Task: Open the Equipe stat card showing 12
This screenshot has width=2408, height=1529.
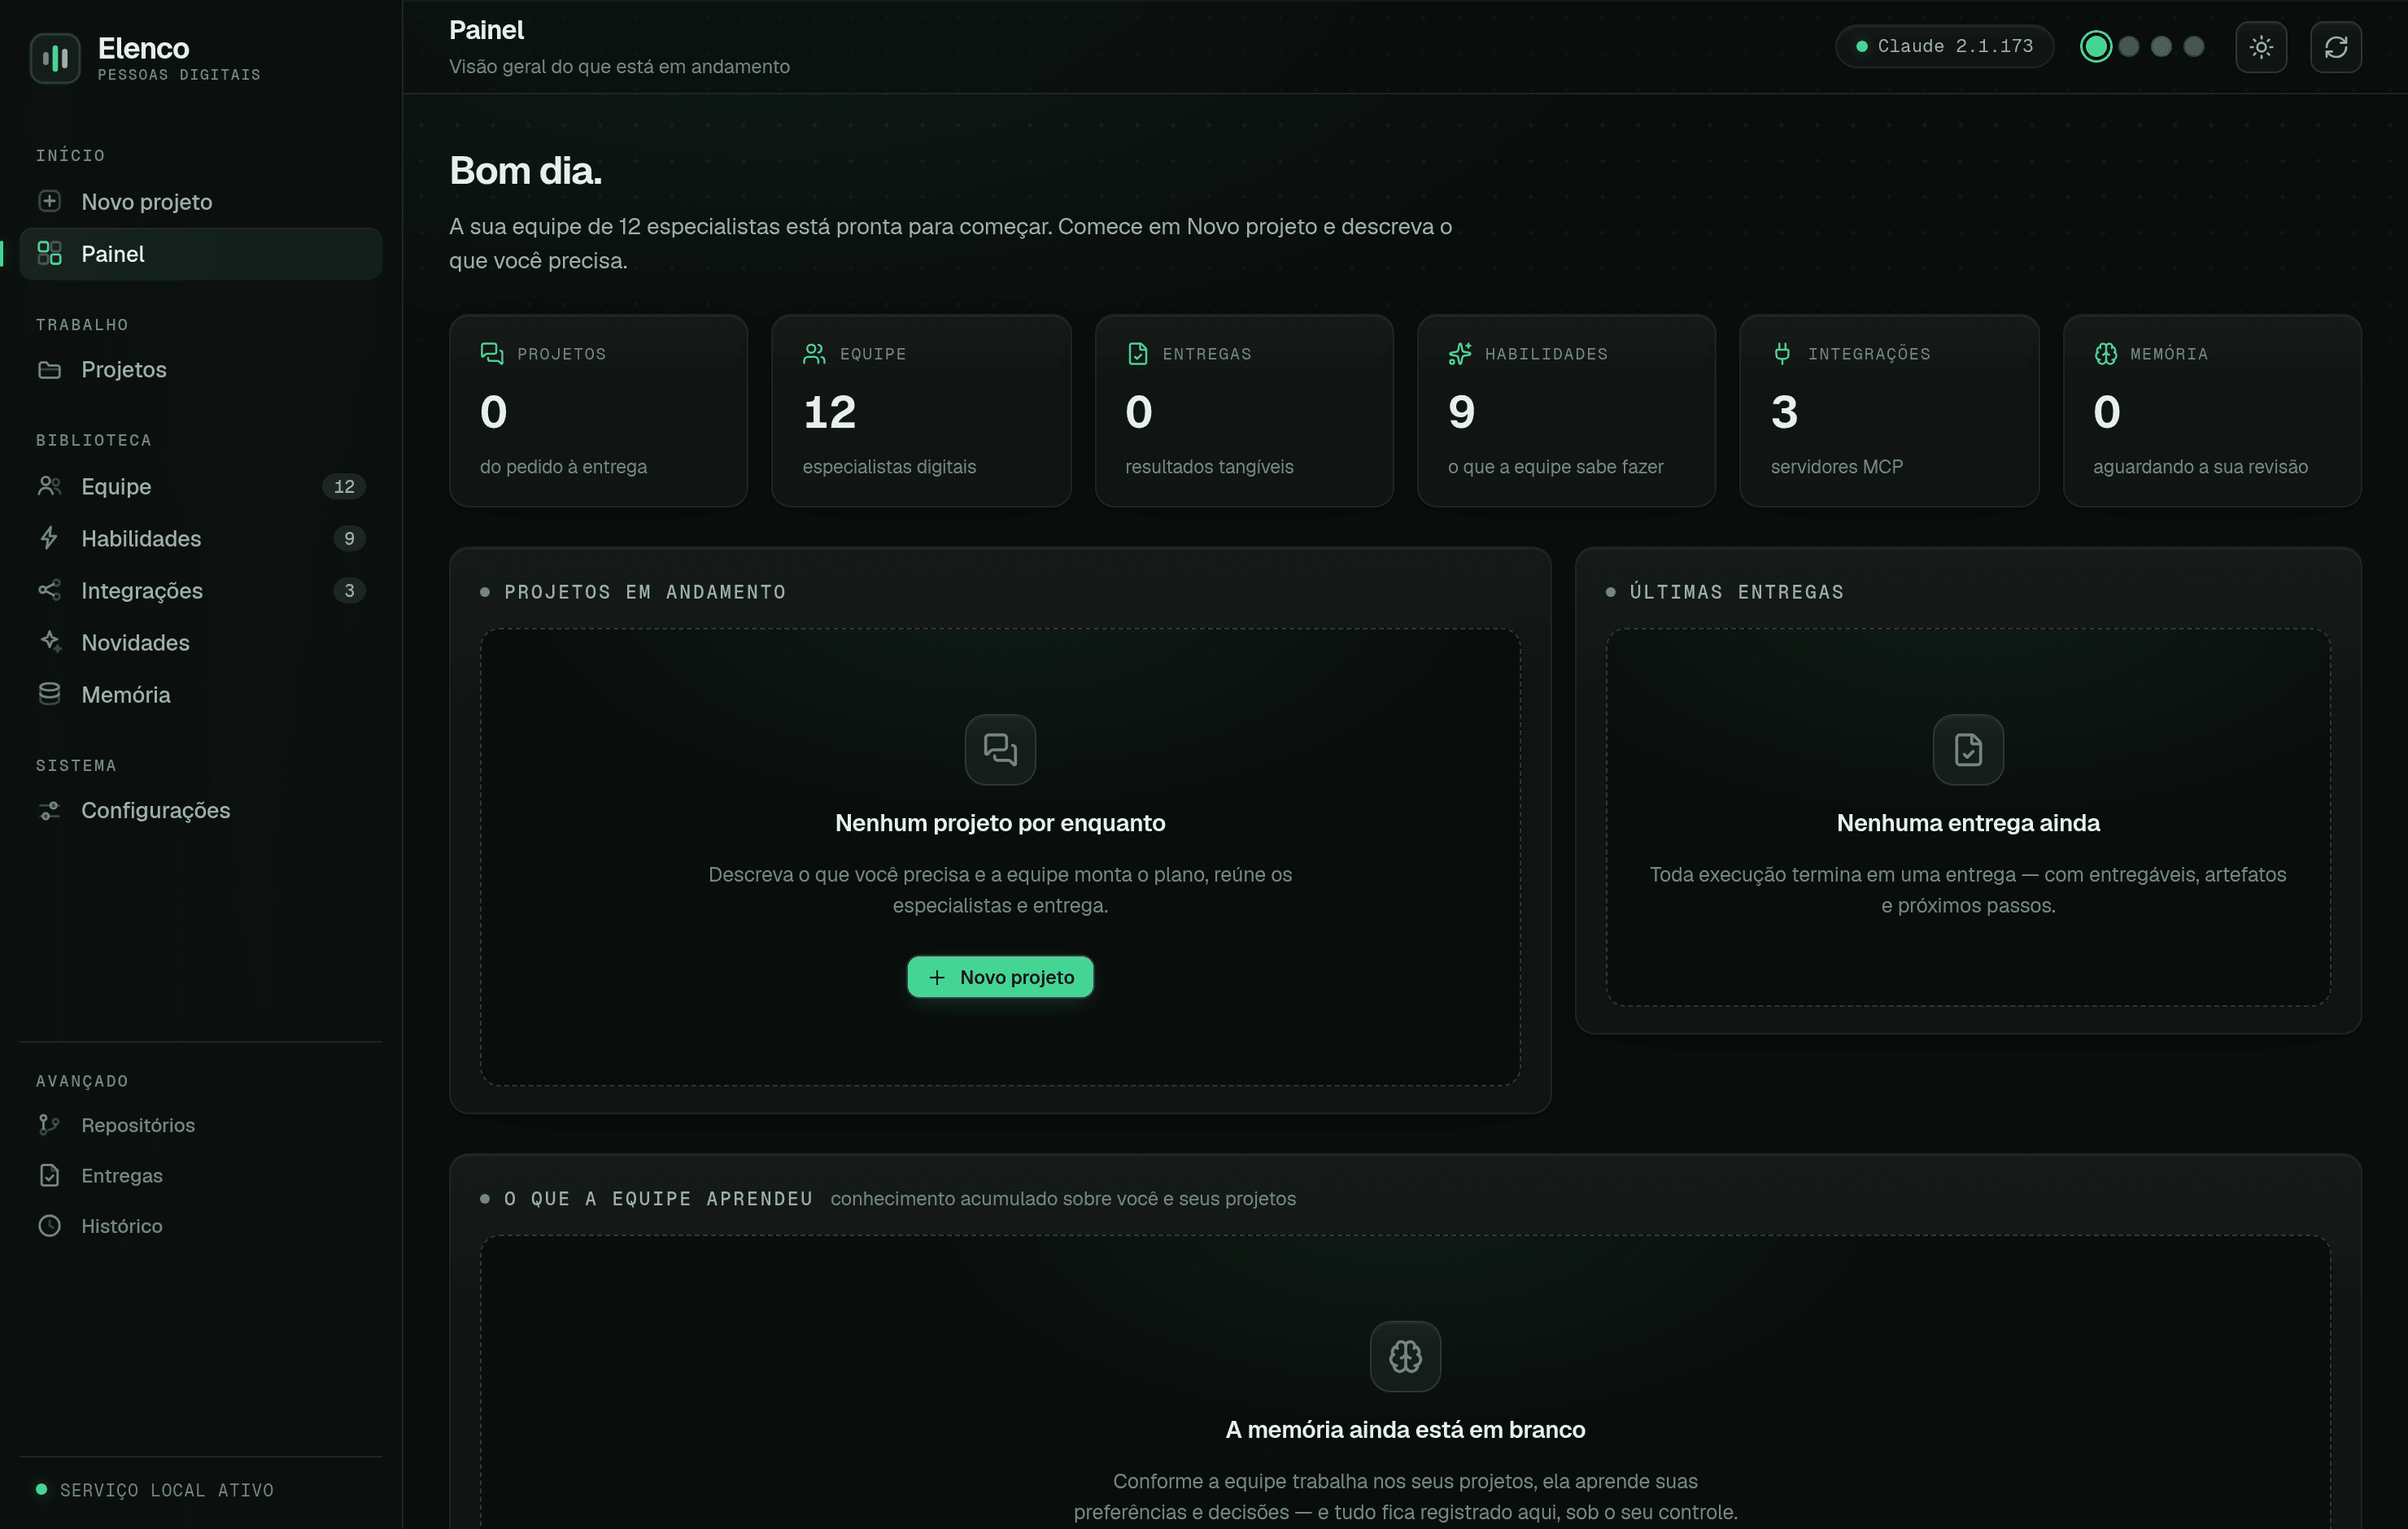Action: pos(921,410)
